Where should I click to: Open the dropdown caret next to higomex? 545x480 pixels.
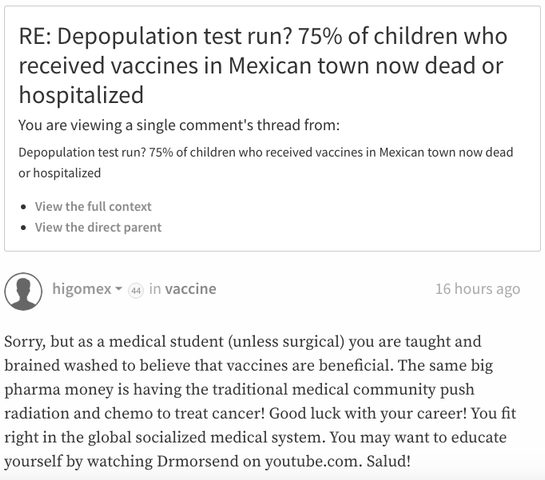click(x=119, y=289)
